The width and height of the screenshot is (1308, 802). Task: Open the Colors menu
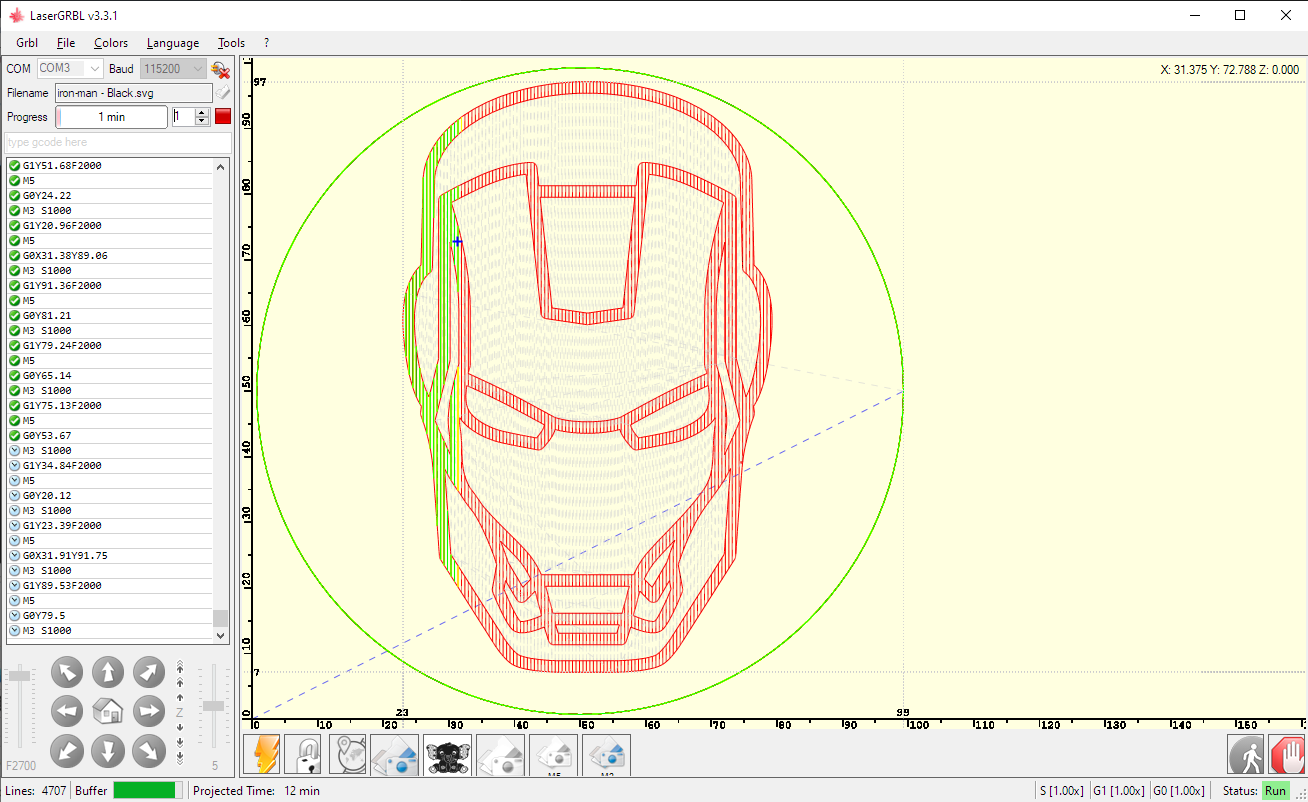tap(111, 43)
